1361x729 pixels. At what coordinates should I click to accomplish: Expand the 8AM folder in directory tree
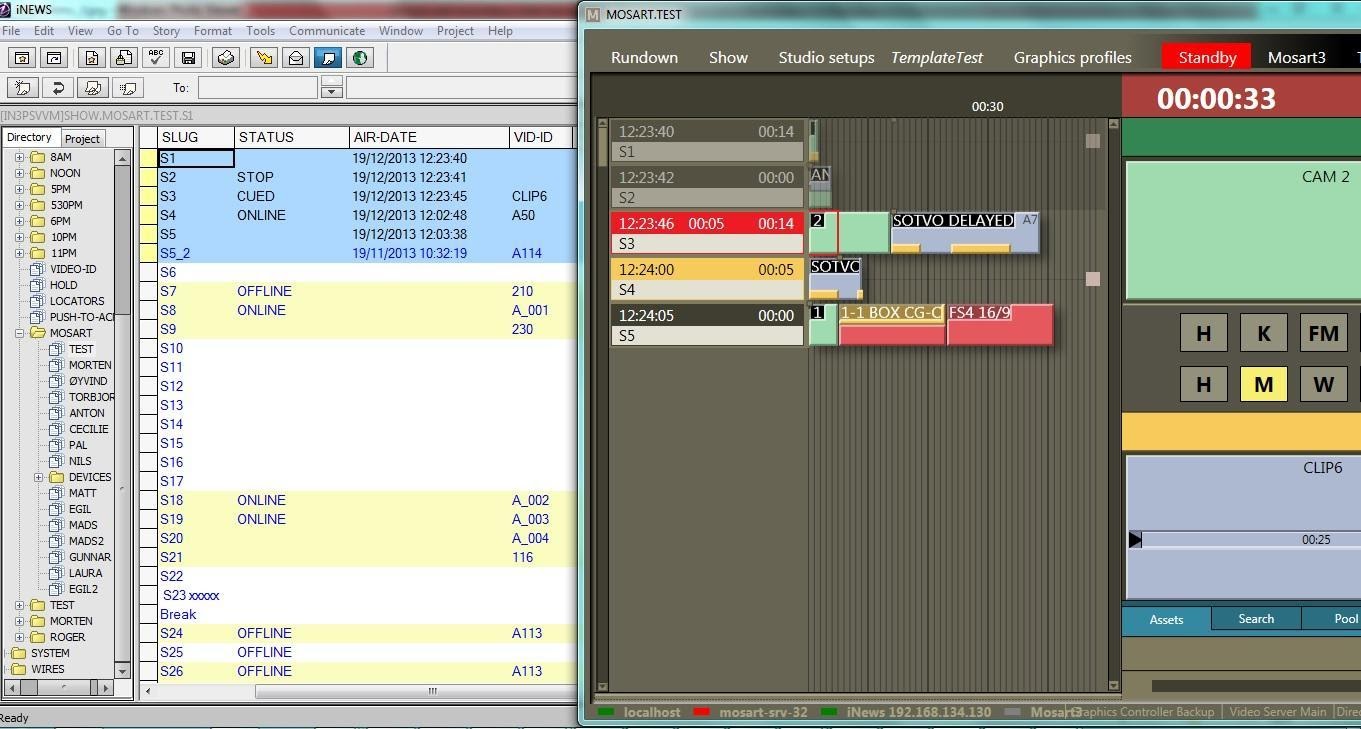[x=19, y=157]
